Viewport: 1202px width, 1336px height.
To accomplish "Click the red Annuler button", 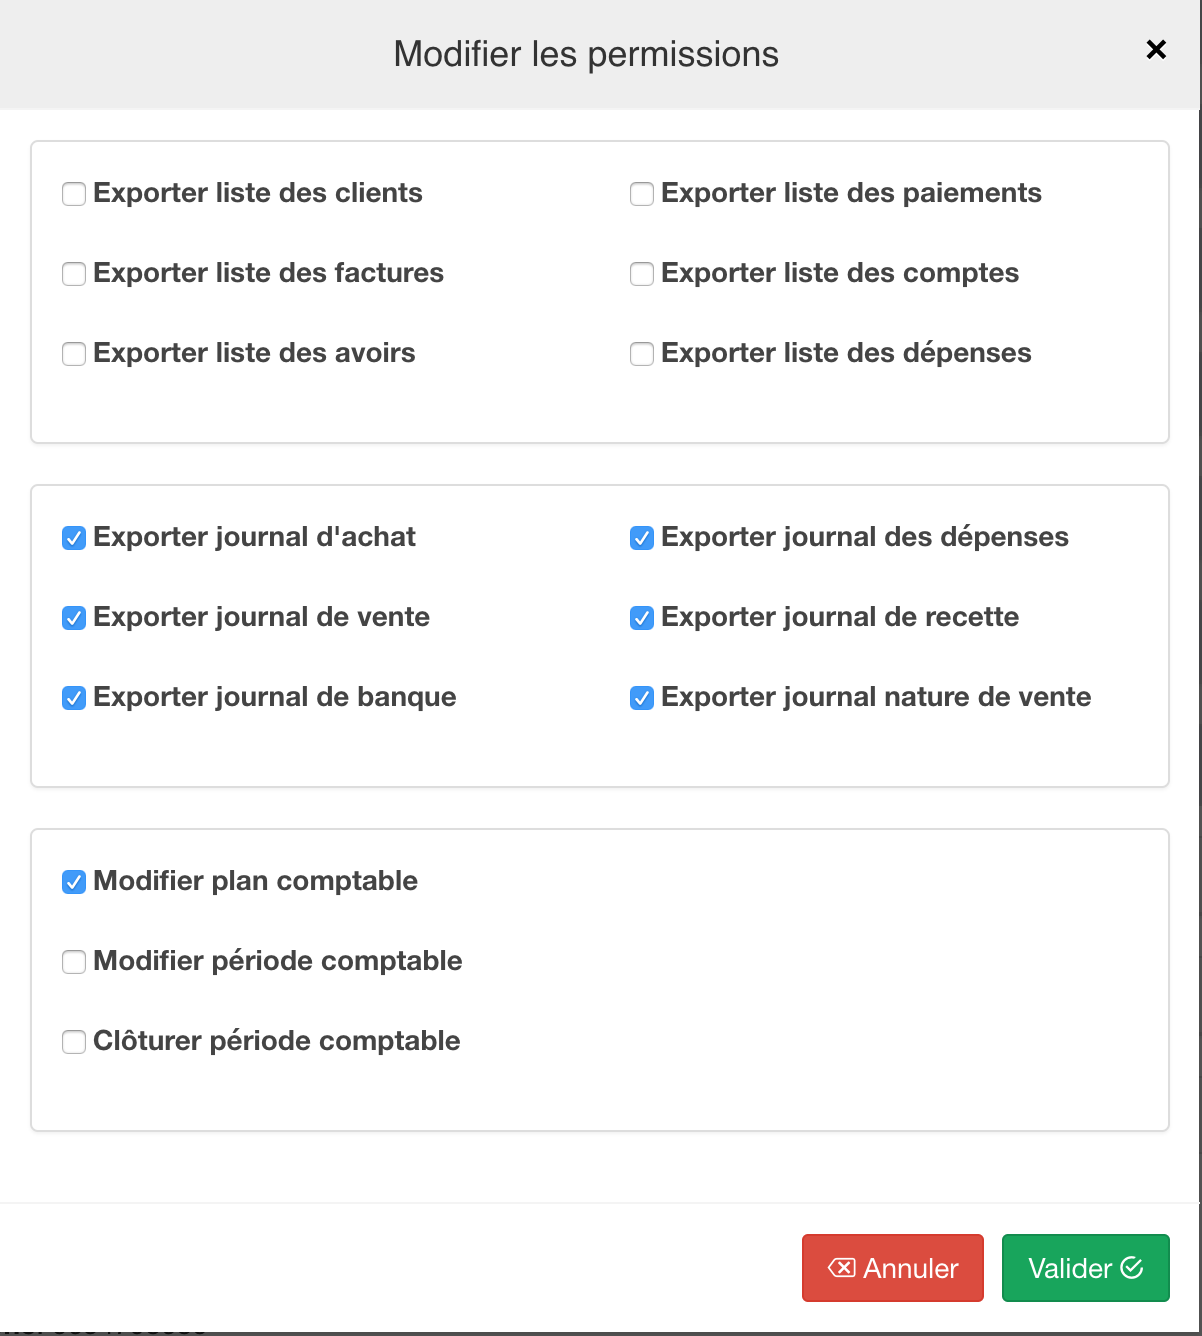I will click(x=893, y=1268).
